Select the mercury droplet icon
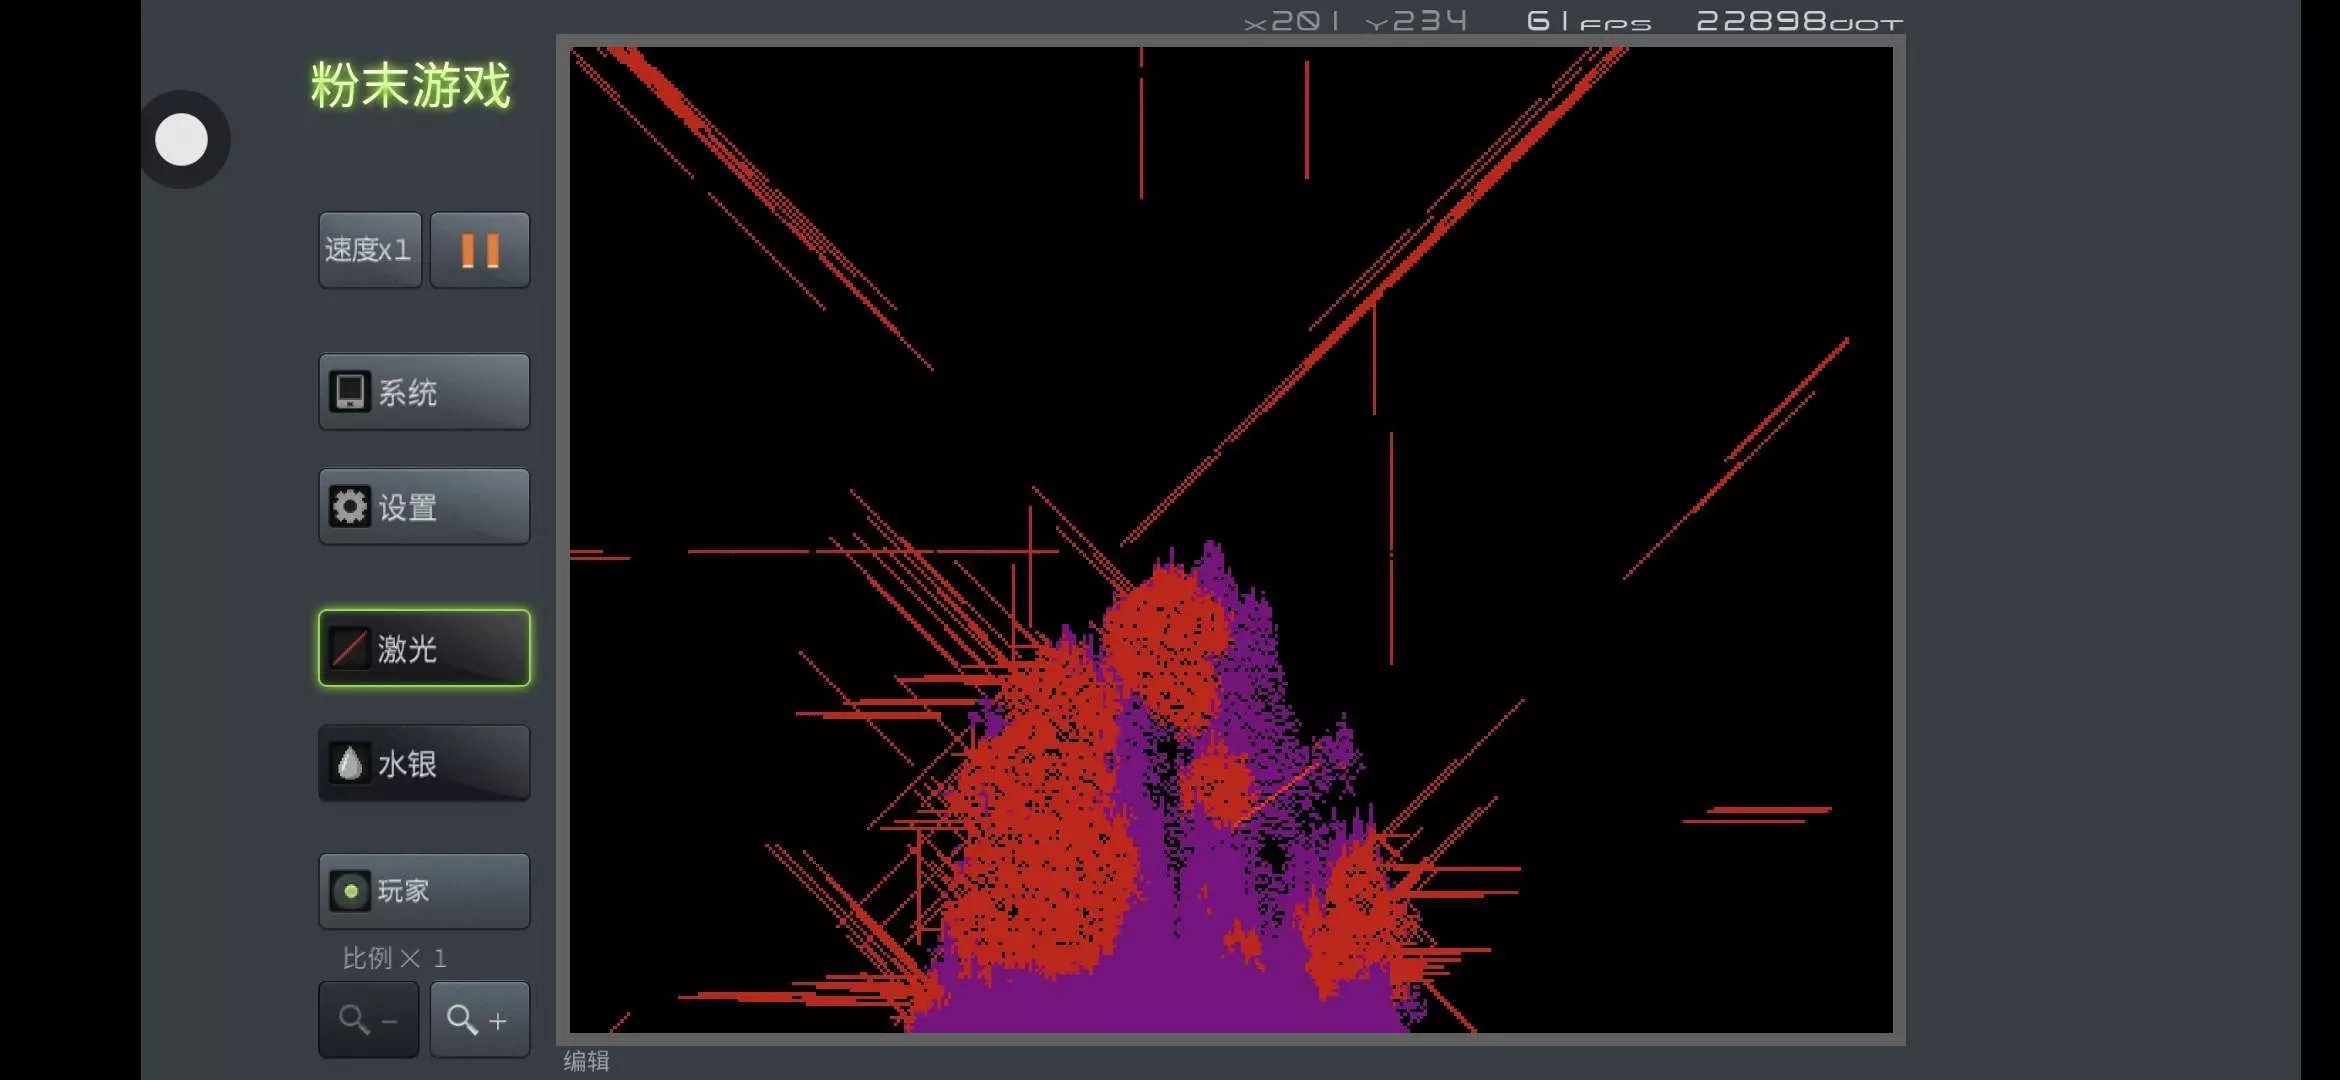Image resolution: width=2340 pixels, height=1080 pixels. 350,764
